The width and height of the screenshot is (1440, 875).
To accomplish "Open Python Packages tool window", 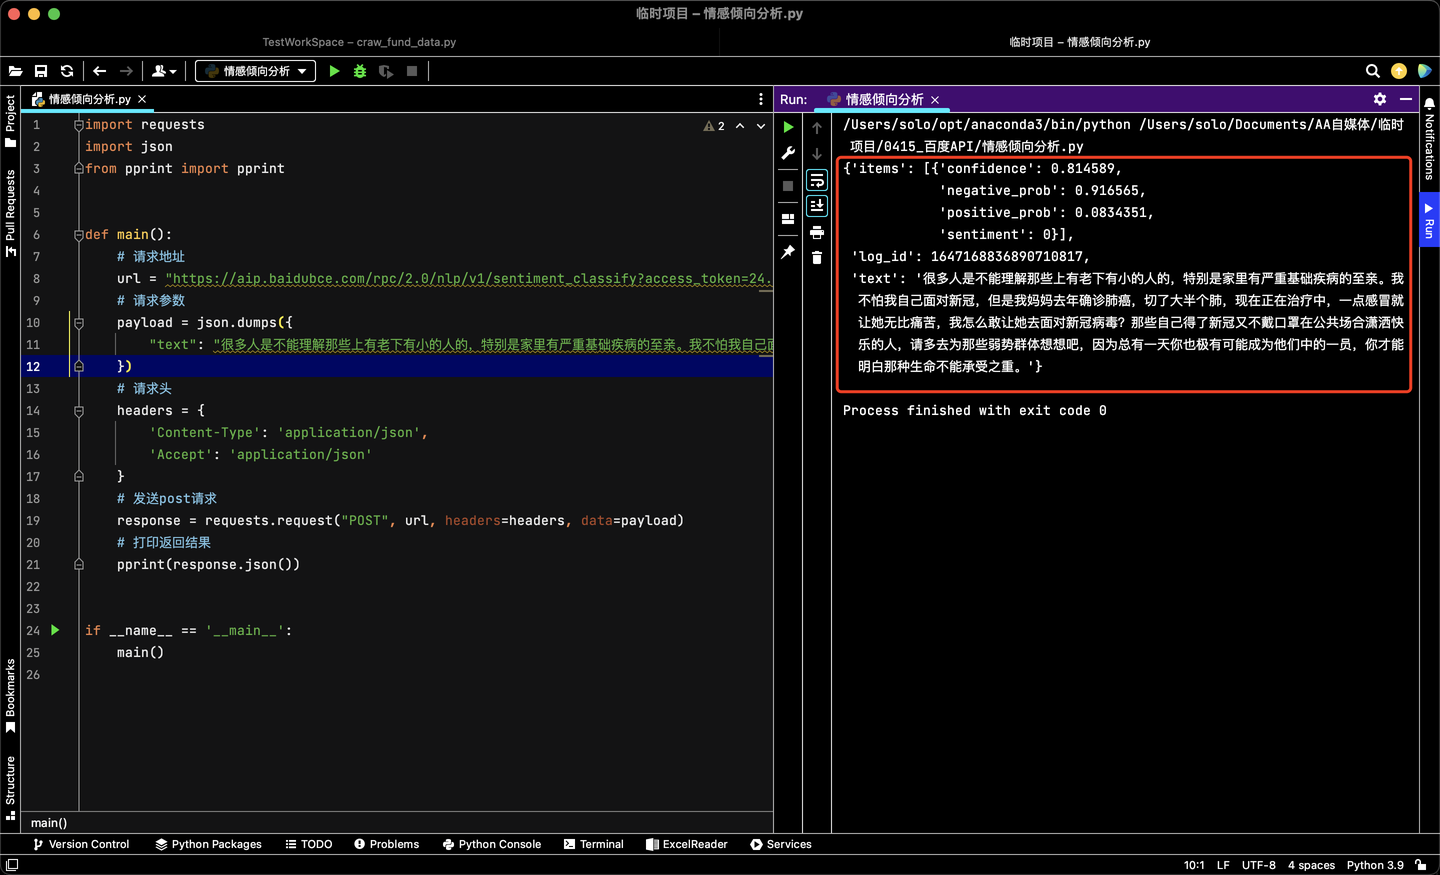I will point(208,844).
